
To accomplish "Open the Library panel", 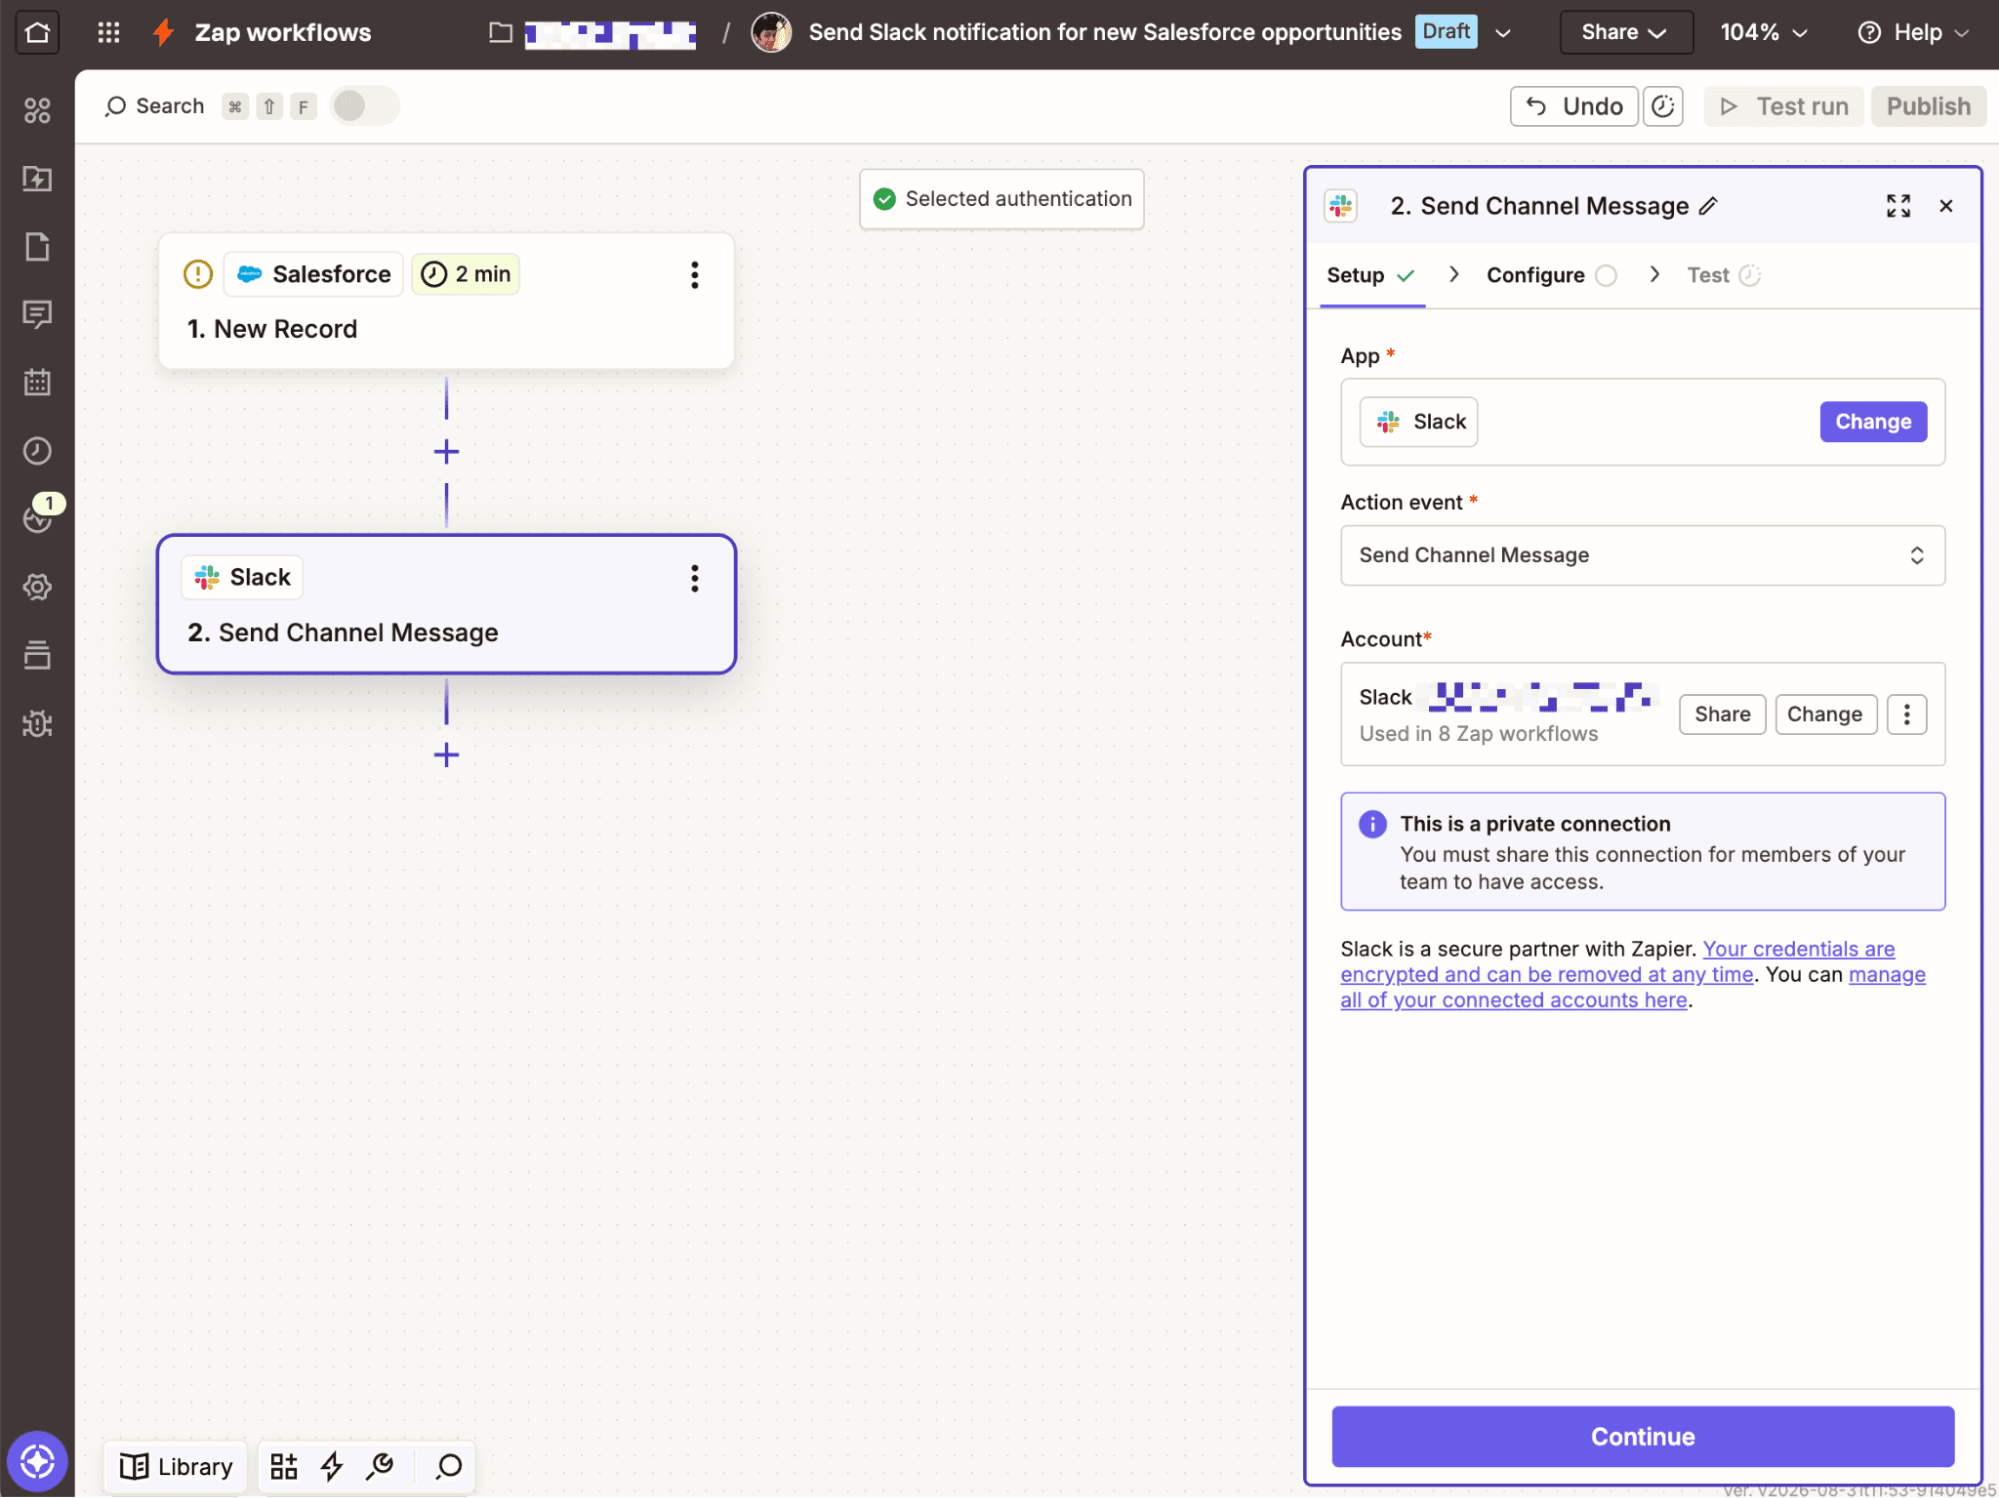I will (176, 1466).
